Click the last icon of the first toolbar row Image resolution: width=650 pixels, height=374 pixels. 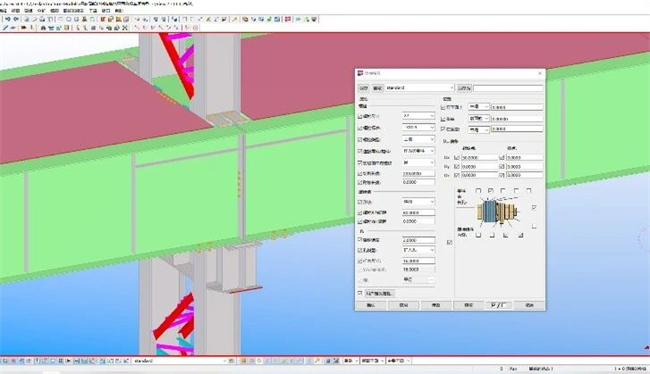314,19
